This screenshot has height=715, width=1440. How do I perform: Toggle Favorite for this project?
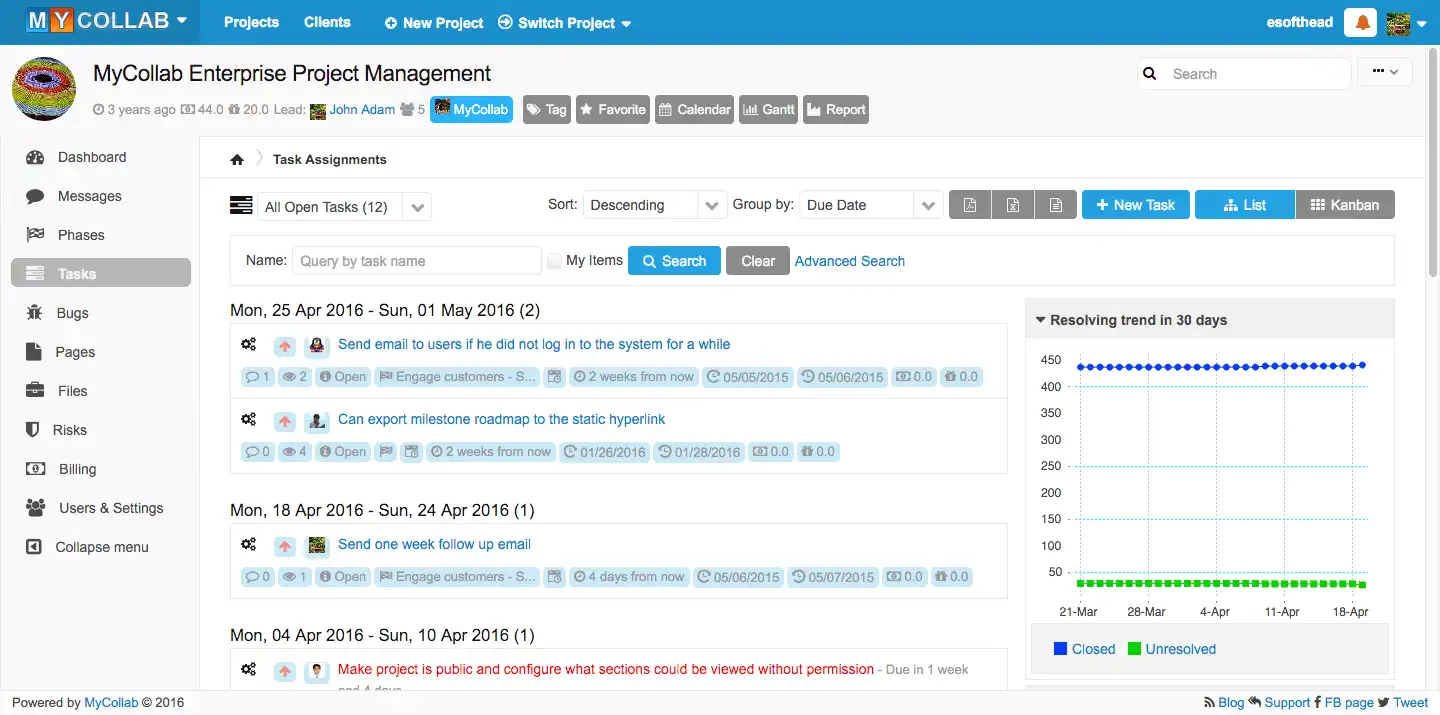(x=612, y=110)
